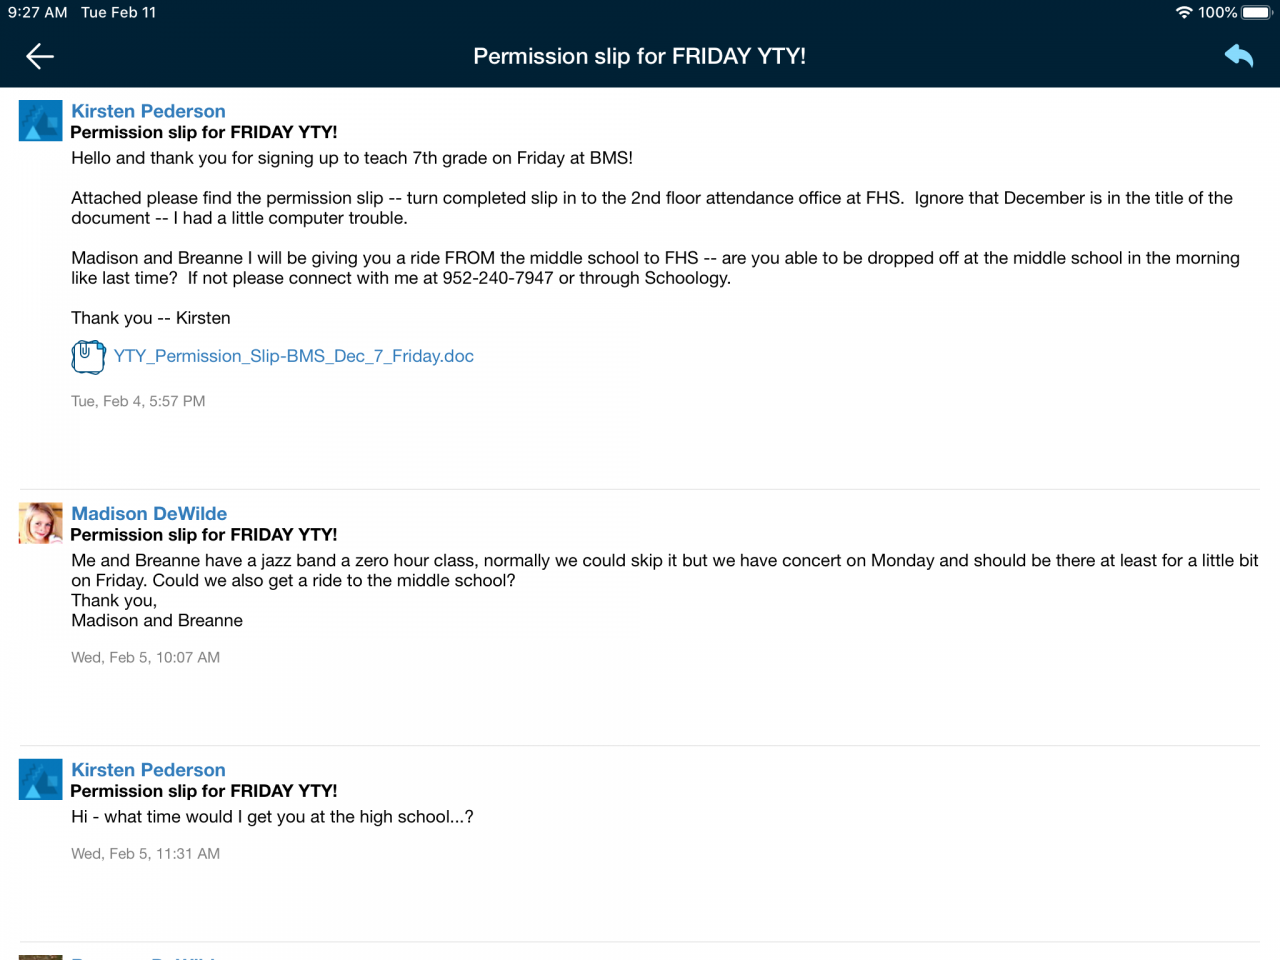
Task: Tap the Tue, Feb 4, 5:57 PM timestamp
Action: 138,401
